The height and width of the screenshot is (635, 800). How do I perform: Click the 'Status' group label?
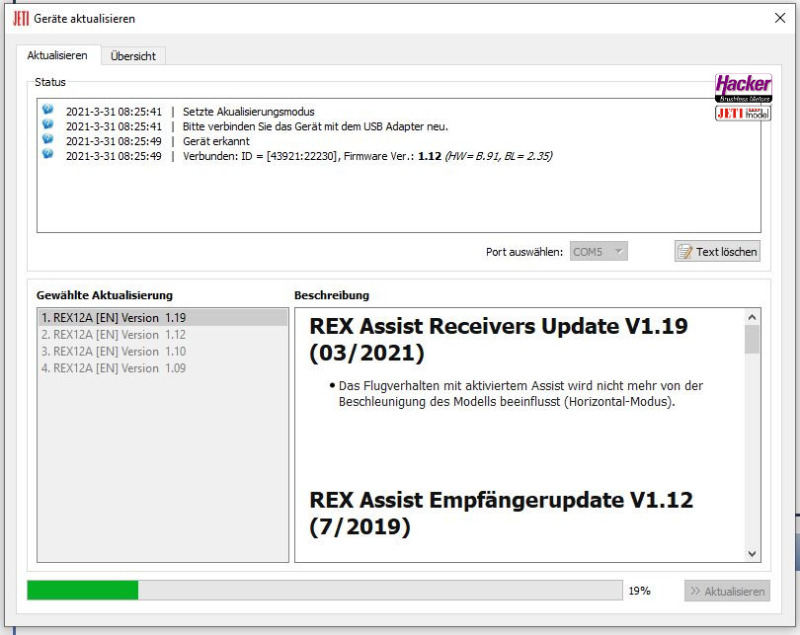pyautogui.click(x=50, y=82)
